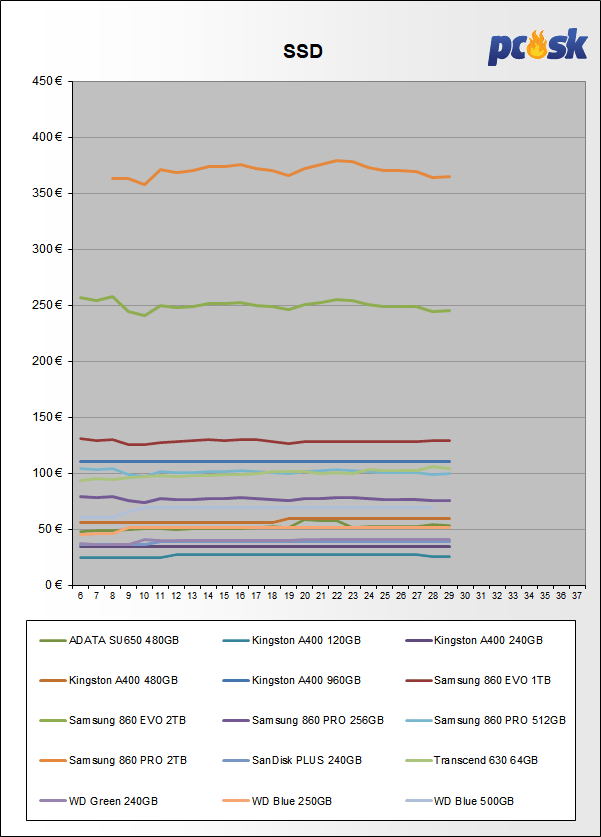Click the 100 € axis label

click(x=47, y=473)
